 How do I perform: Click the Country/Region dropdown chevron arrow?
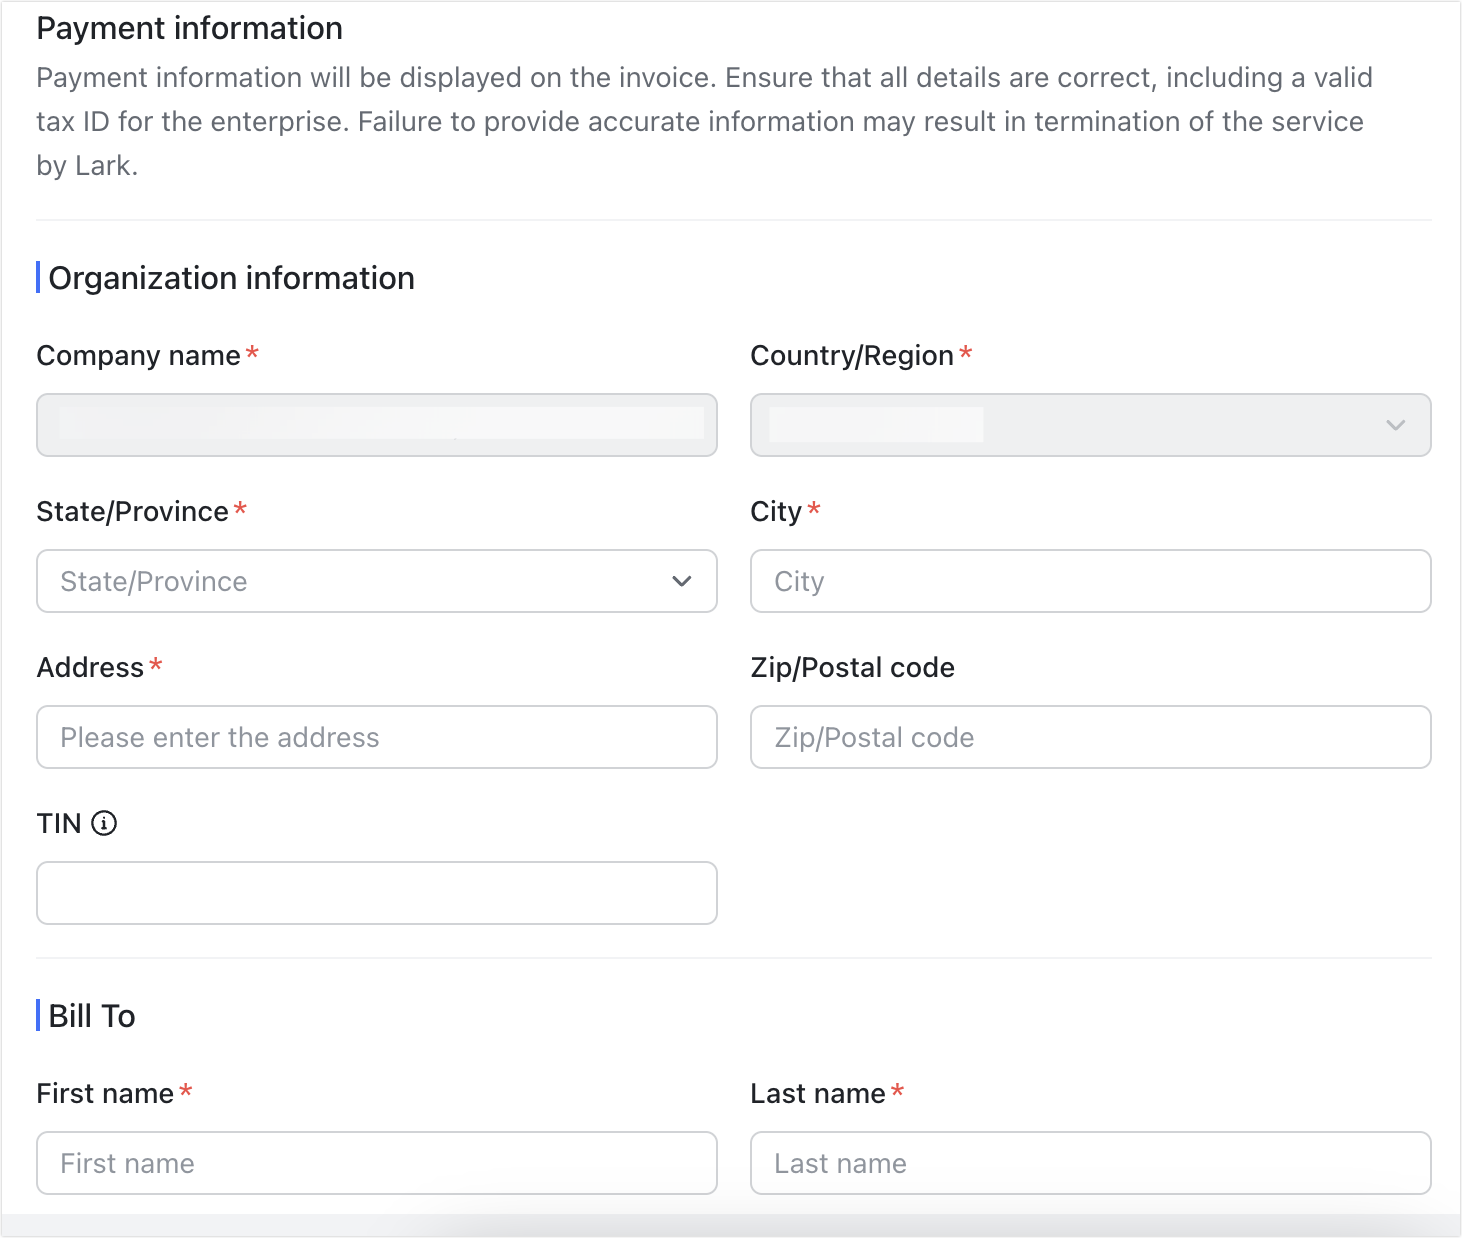1395,425
